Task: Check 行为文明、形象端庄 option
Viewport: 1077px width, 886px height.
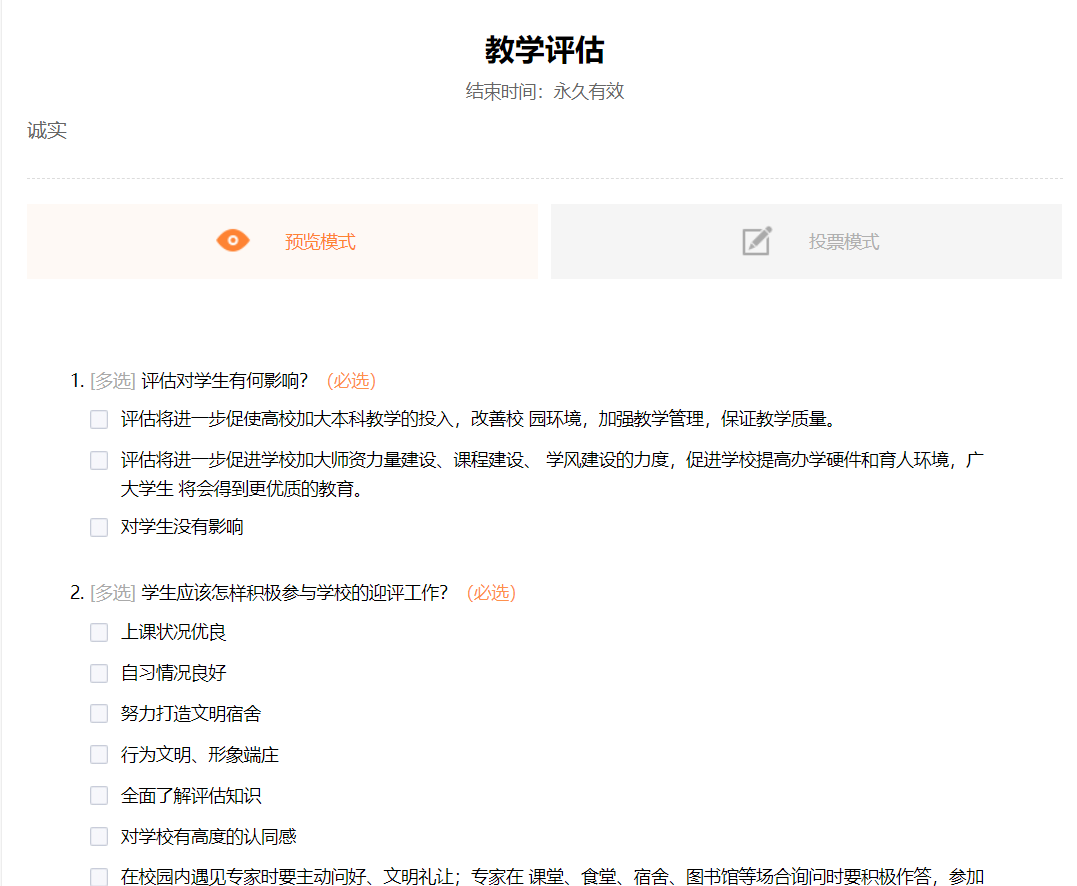Action: 99,755
